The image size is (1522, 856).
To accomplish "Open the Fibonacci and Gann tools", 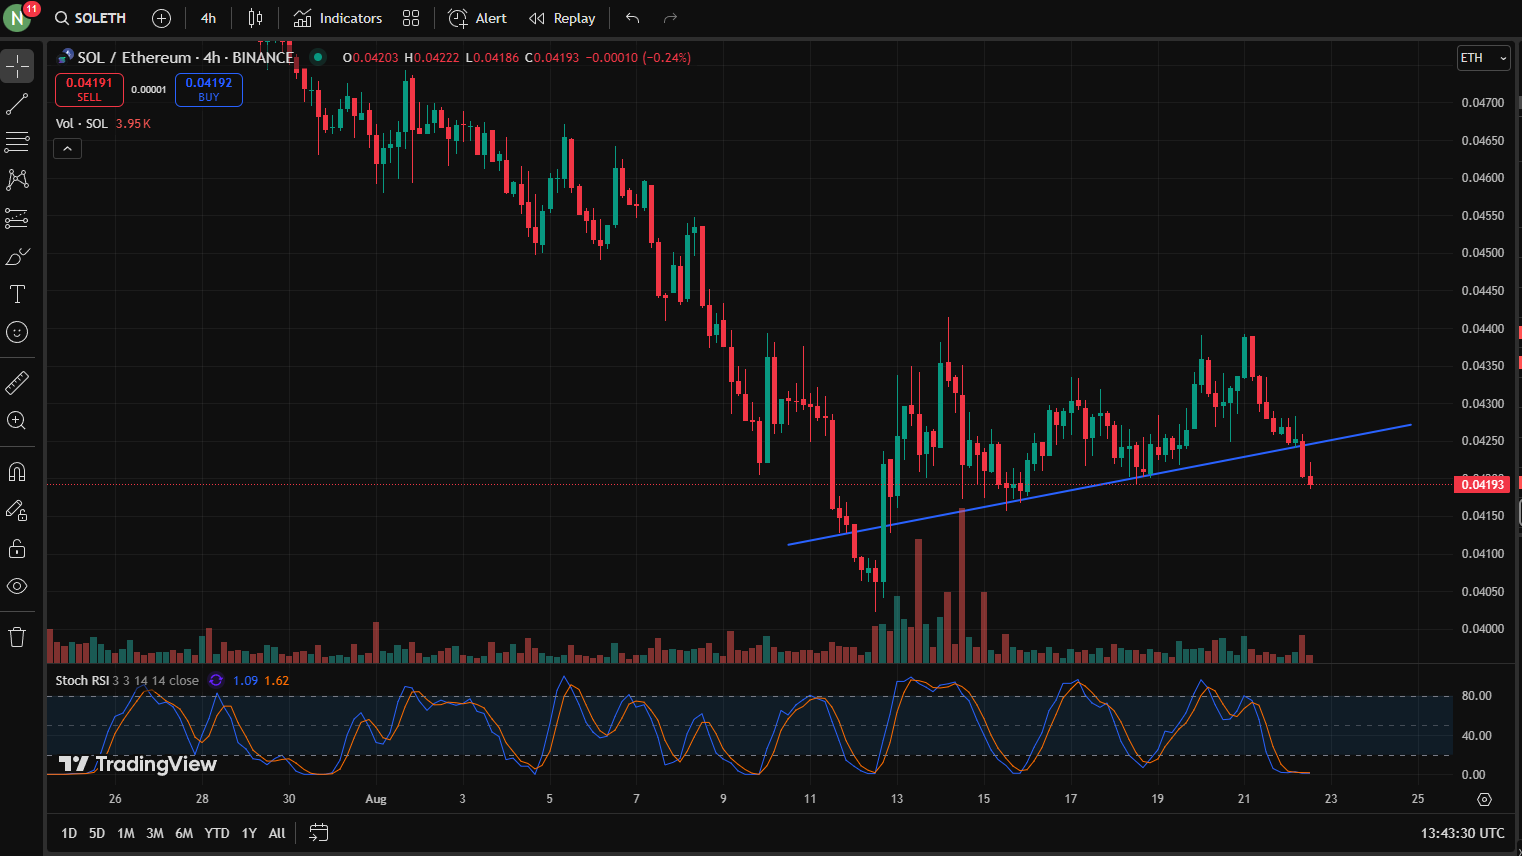I will (17, 142).
